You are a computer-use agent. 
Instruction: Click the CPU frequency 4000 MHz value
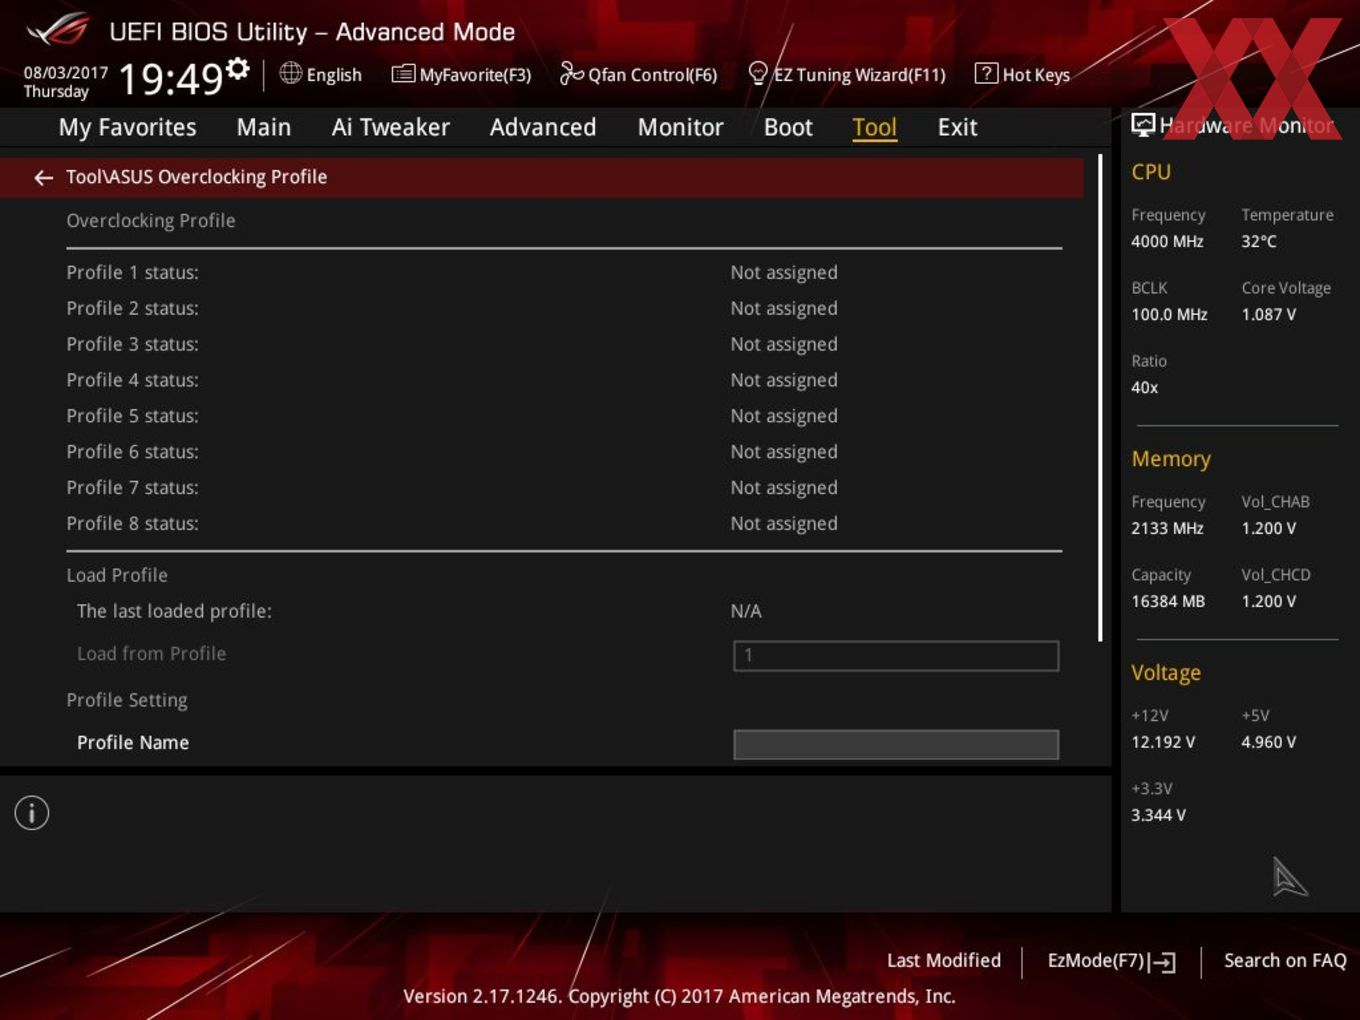tap(1167, 241)
